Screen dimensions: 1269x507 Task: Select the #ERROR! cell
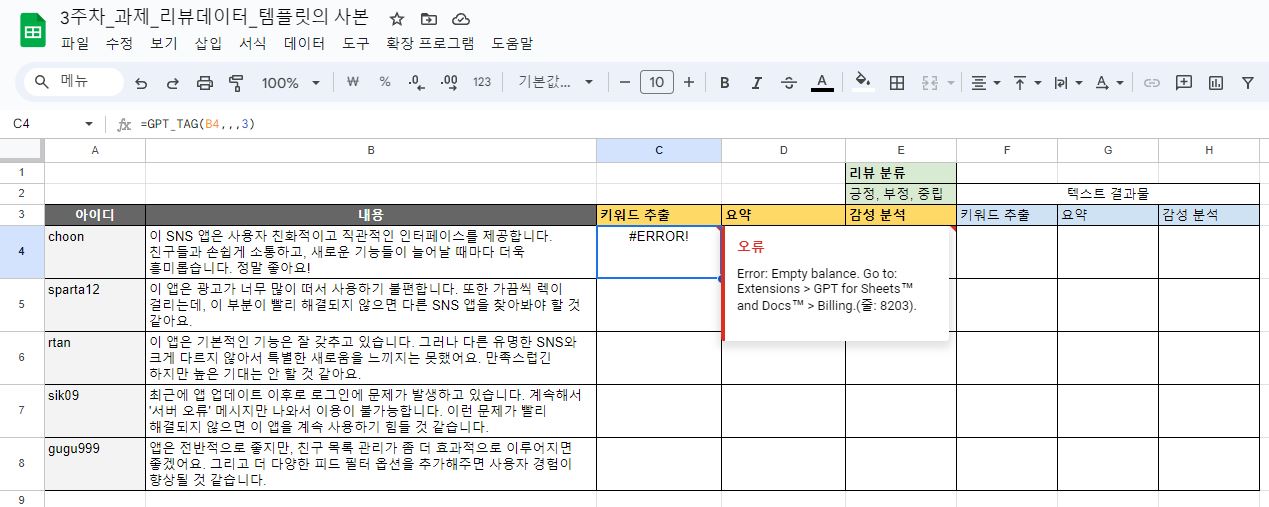pyautogui.click(x=659, y=252)
